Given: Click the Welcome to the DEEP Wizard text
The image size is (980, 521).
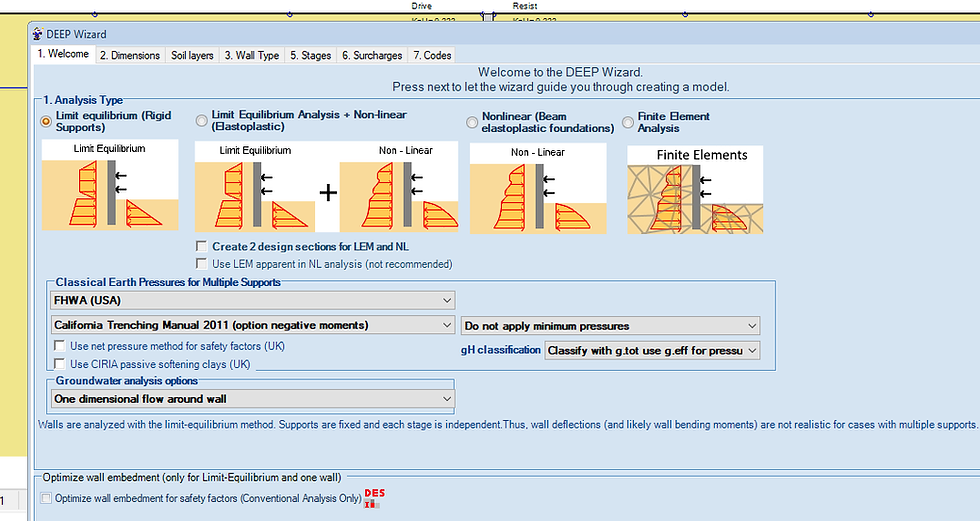Looking at the screenshot, I should [560, 72].
